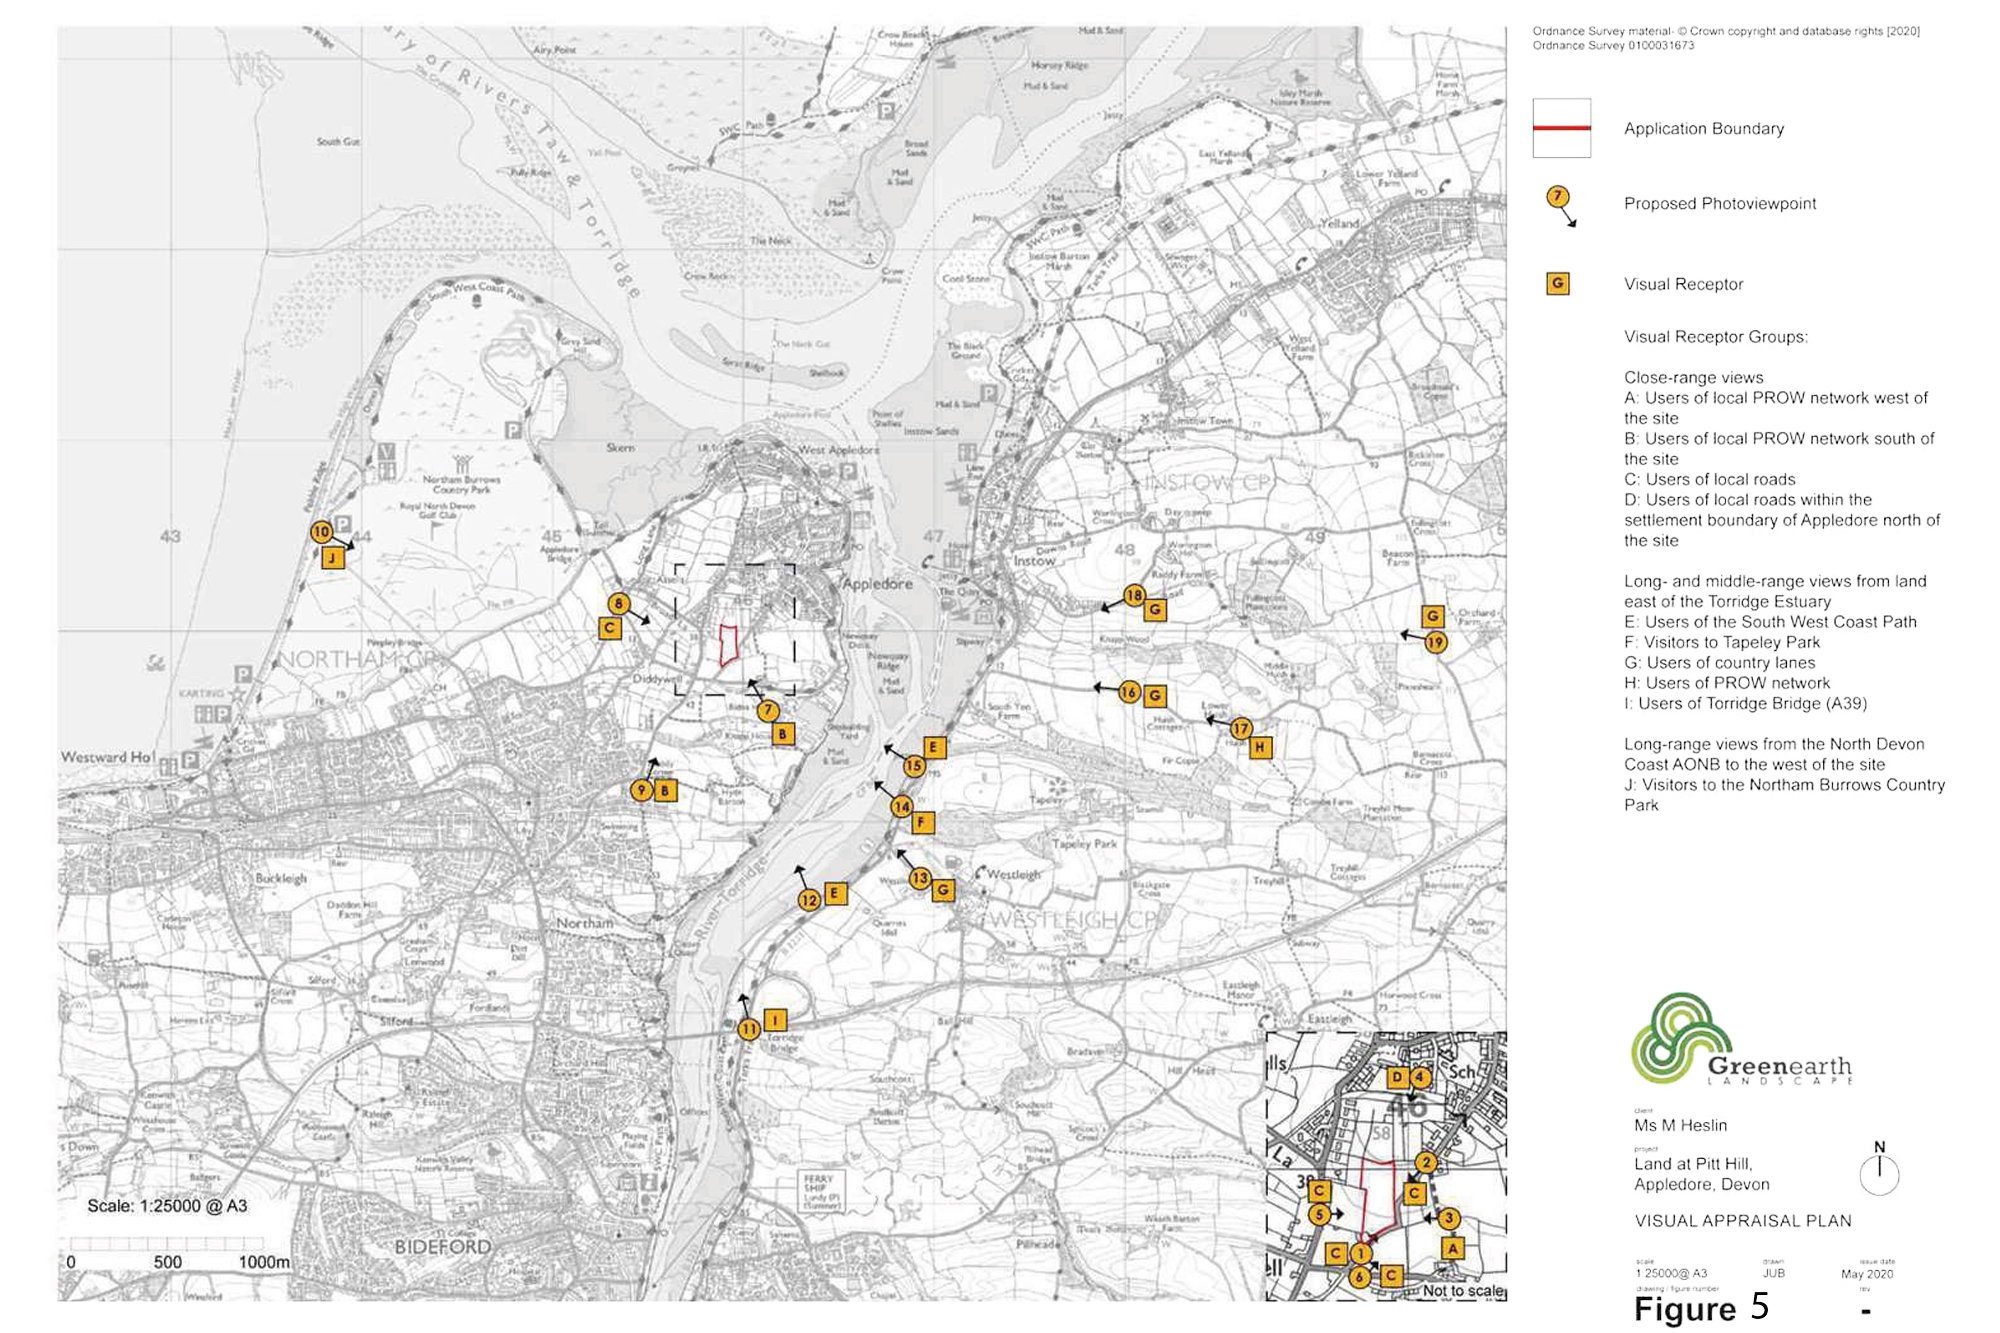Click the Proposed Photoviewpoint legend symbol
2000x1333 pixels.
click(1558, 198)
